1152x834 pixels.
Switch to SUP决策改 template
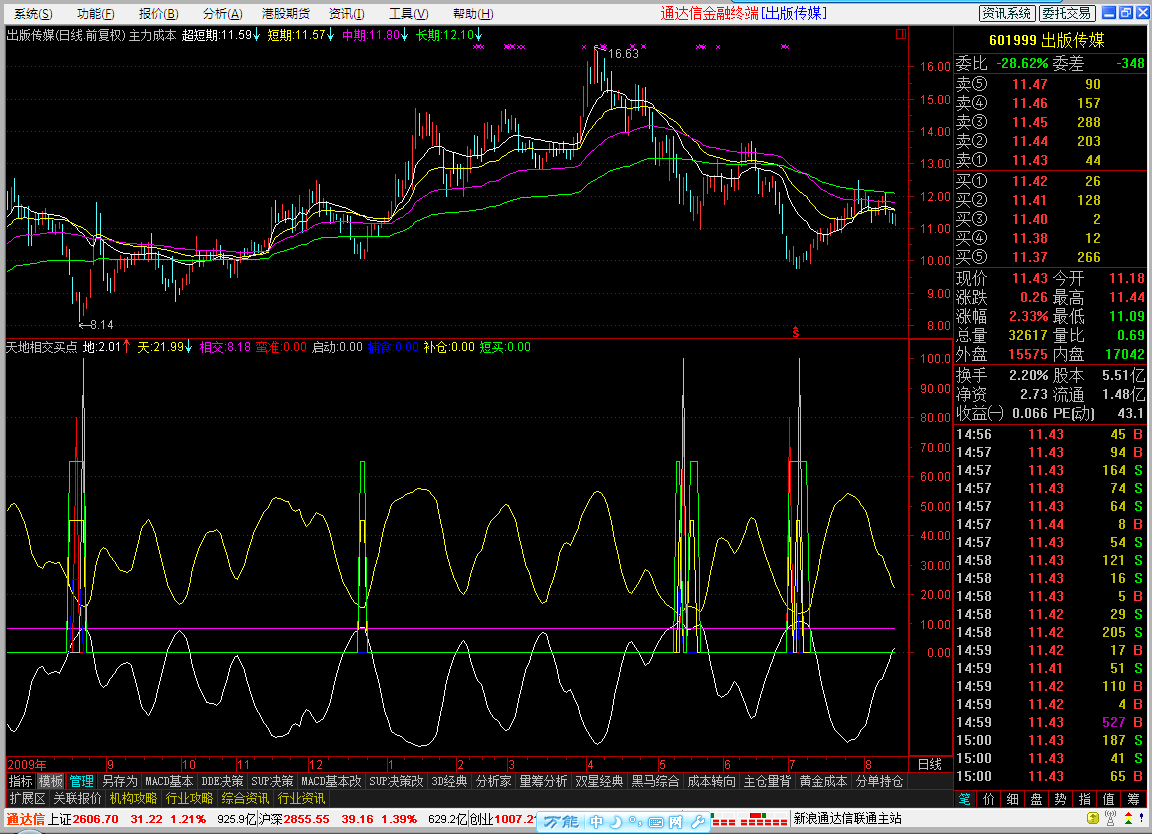click(x=397, y=781)
